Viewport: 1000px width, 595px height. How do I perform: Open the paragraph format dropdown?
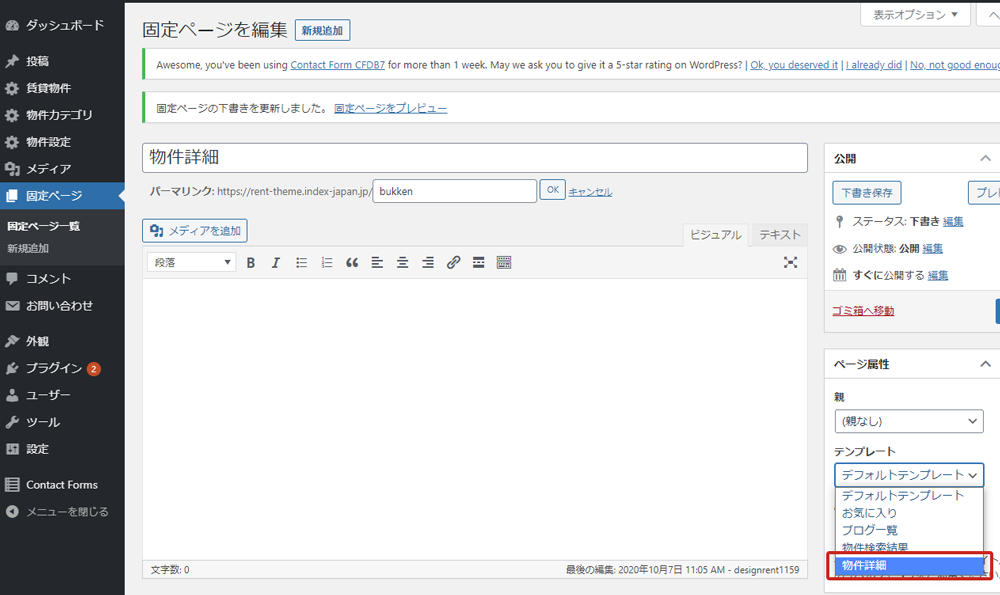pyautogui.click(x=192, y=263)
